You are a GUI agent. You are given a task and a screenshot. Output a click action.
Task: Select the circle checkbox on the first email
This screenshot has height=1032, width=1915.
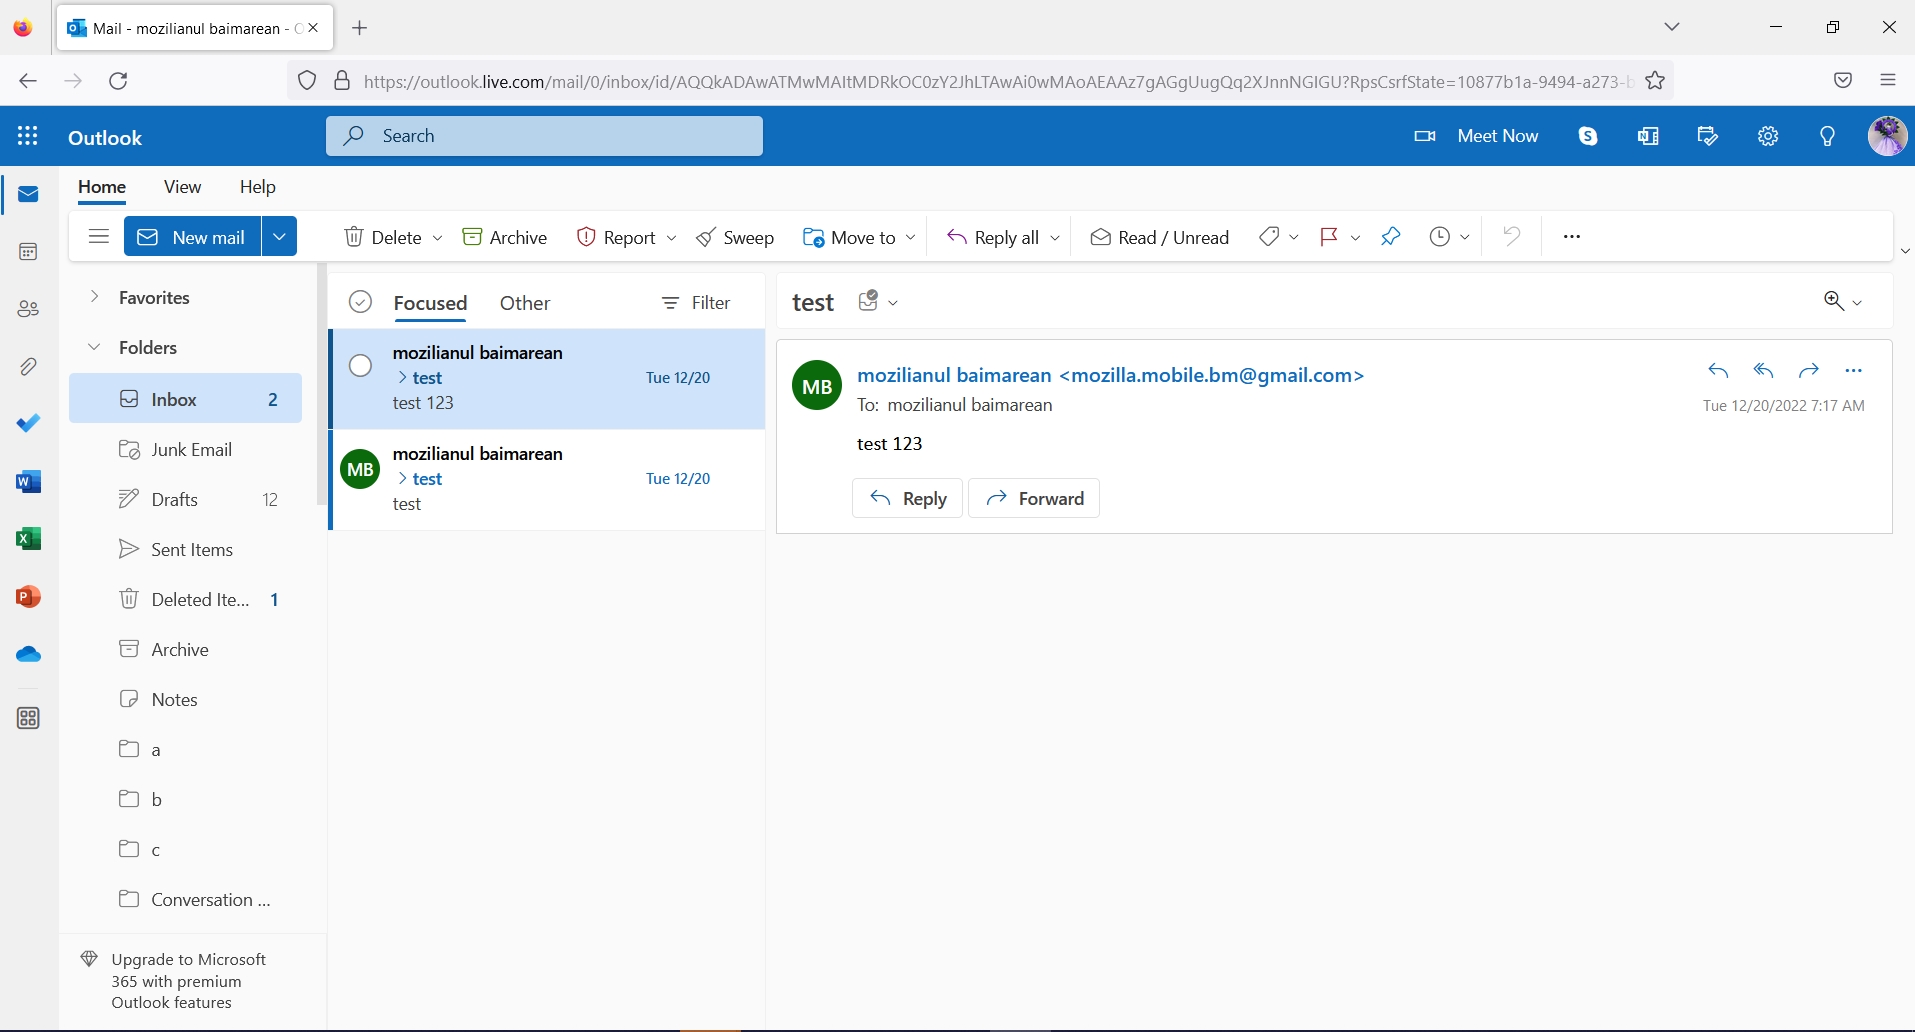pyautogui.click(x=360, y=366)
